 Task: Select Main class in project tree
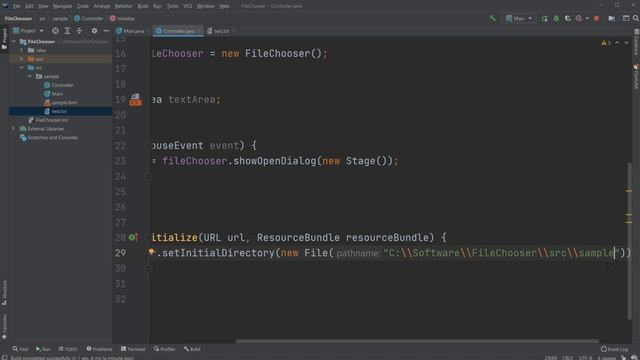53,94
